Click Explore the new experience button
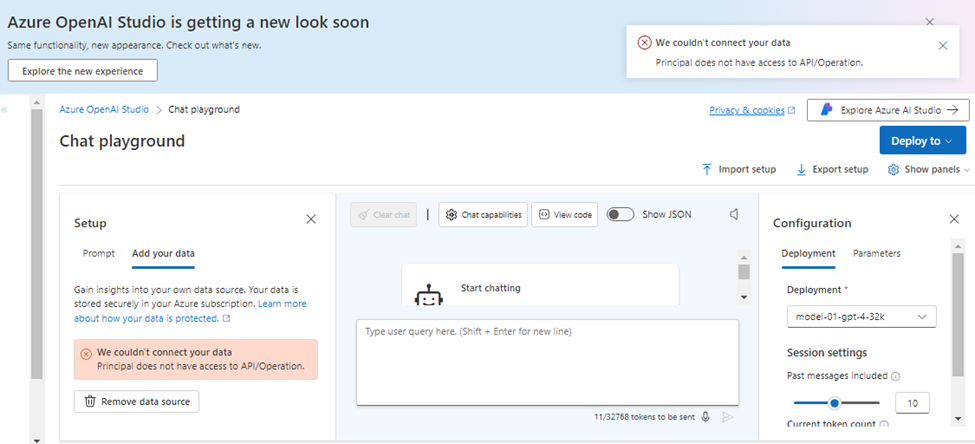 point(83,71)
